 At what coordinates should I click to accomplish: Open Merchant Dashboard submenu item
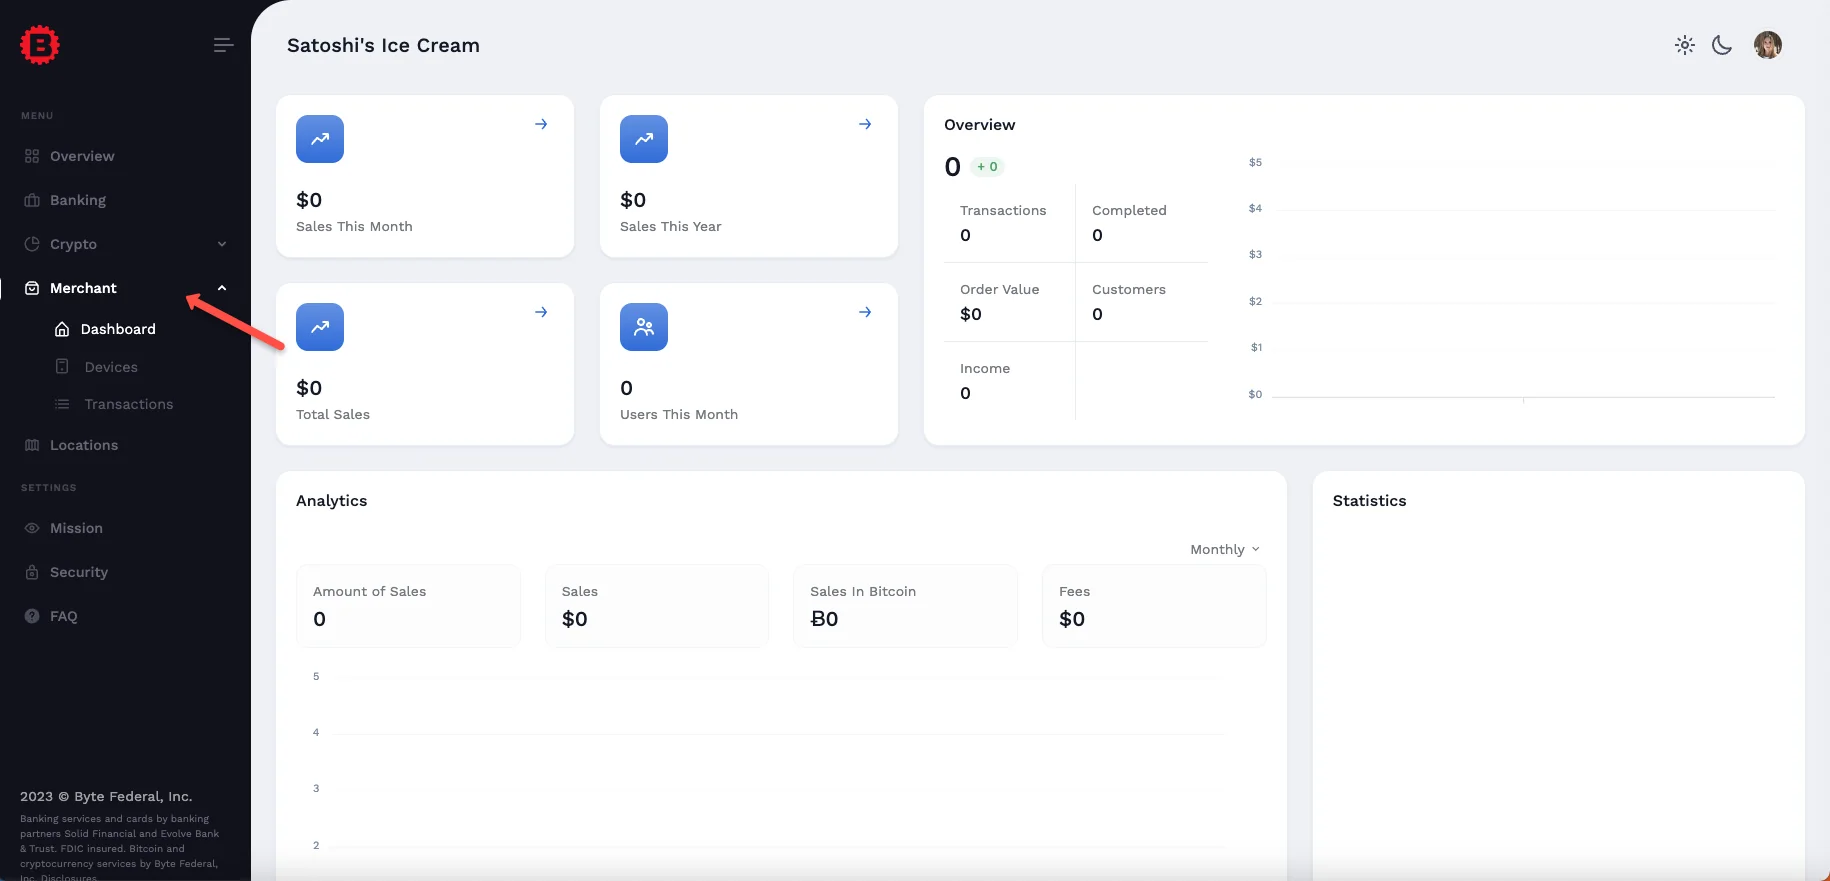click(118, 329)
